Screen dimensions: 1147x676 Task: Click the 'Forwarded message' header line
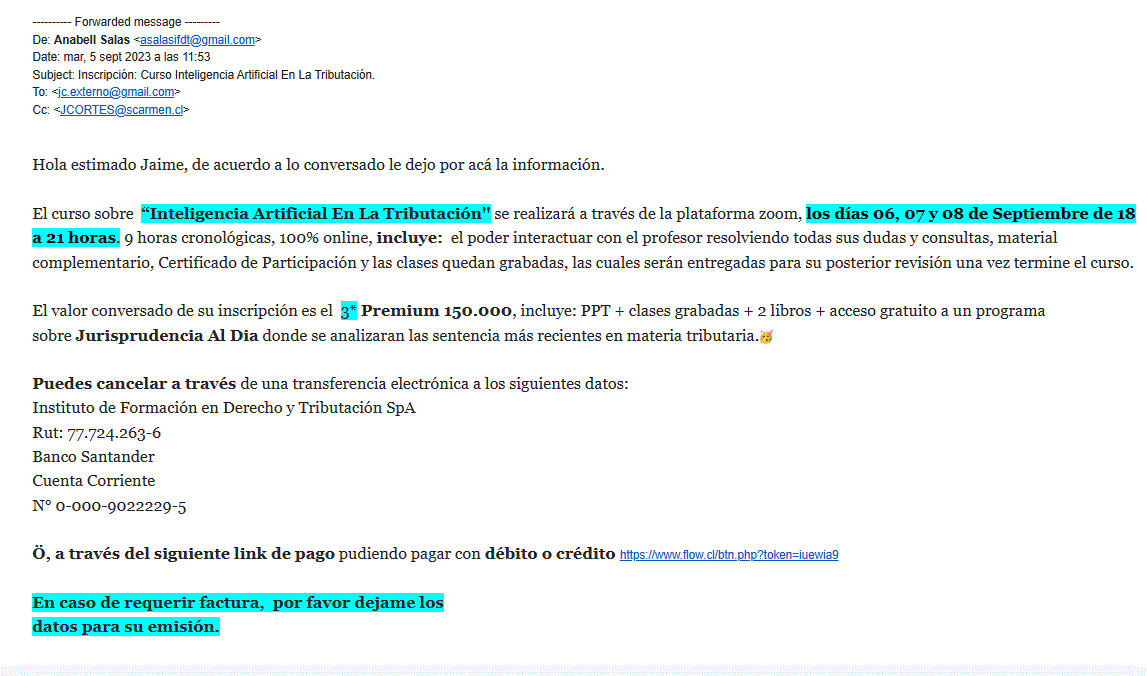point(126,22)
